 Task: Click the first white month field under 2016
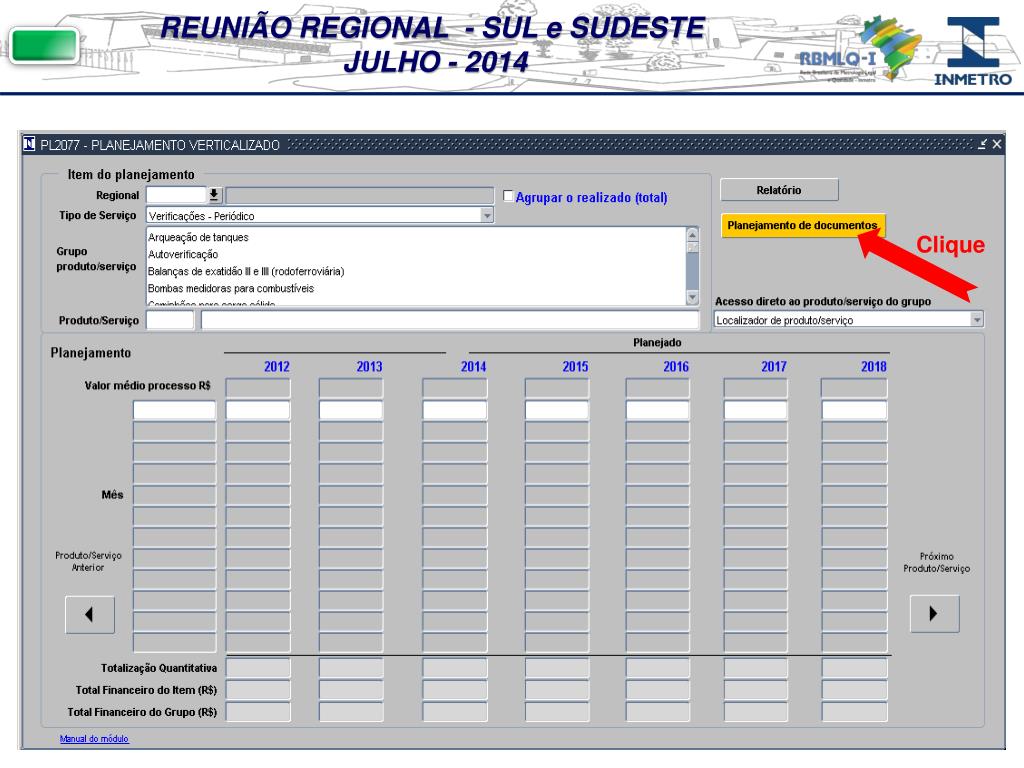click(x=658, y=410)
